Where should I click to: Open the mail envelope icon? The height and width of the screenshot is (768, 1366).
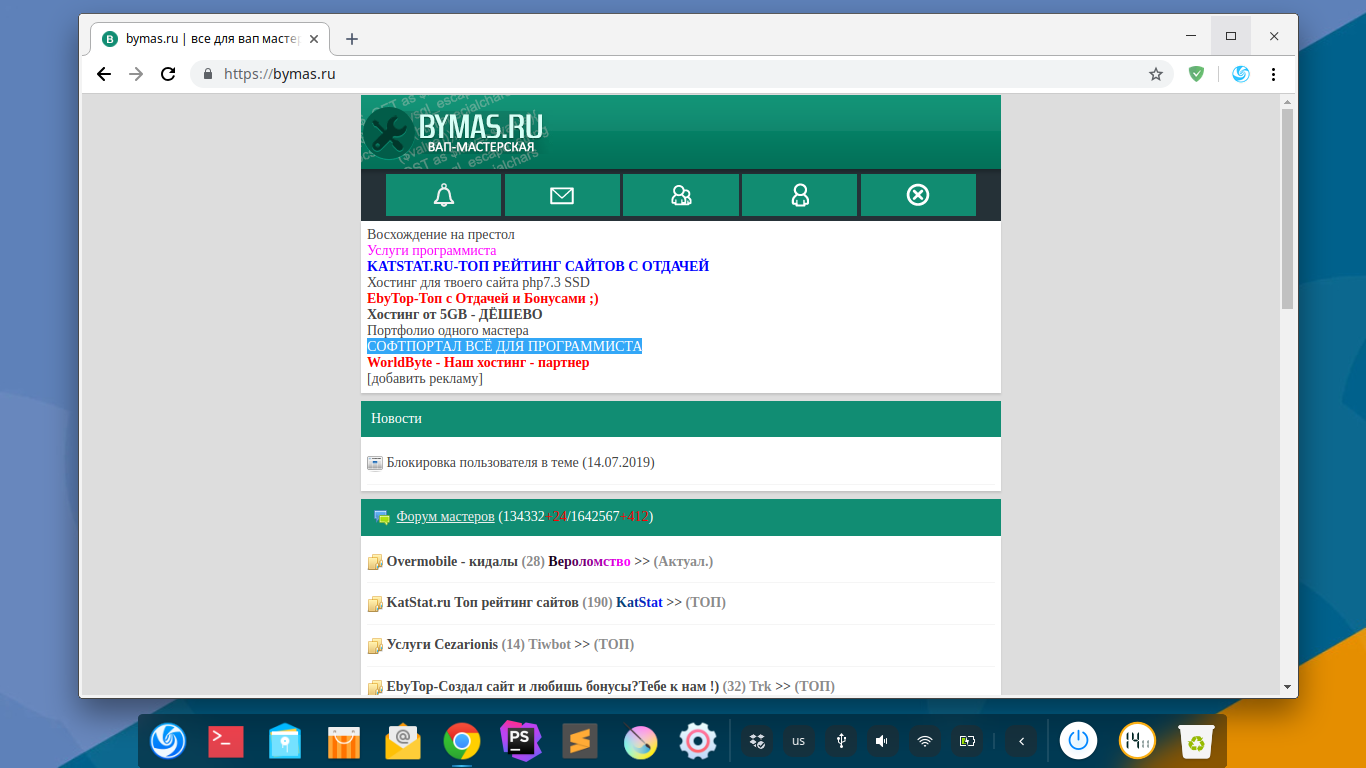562,195
